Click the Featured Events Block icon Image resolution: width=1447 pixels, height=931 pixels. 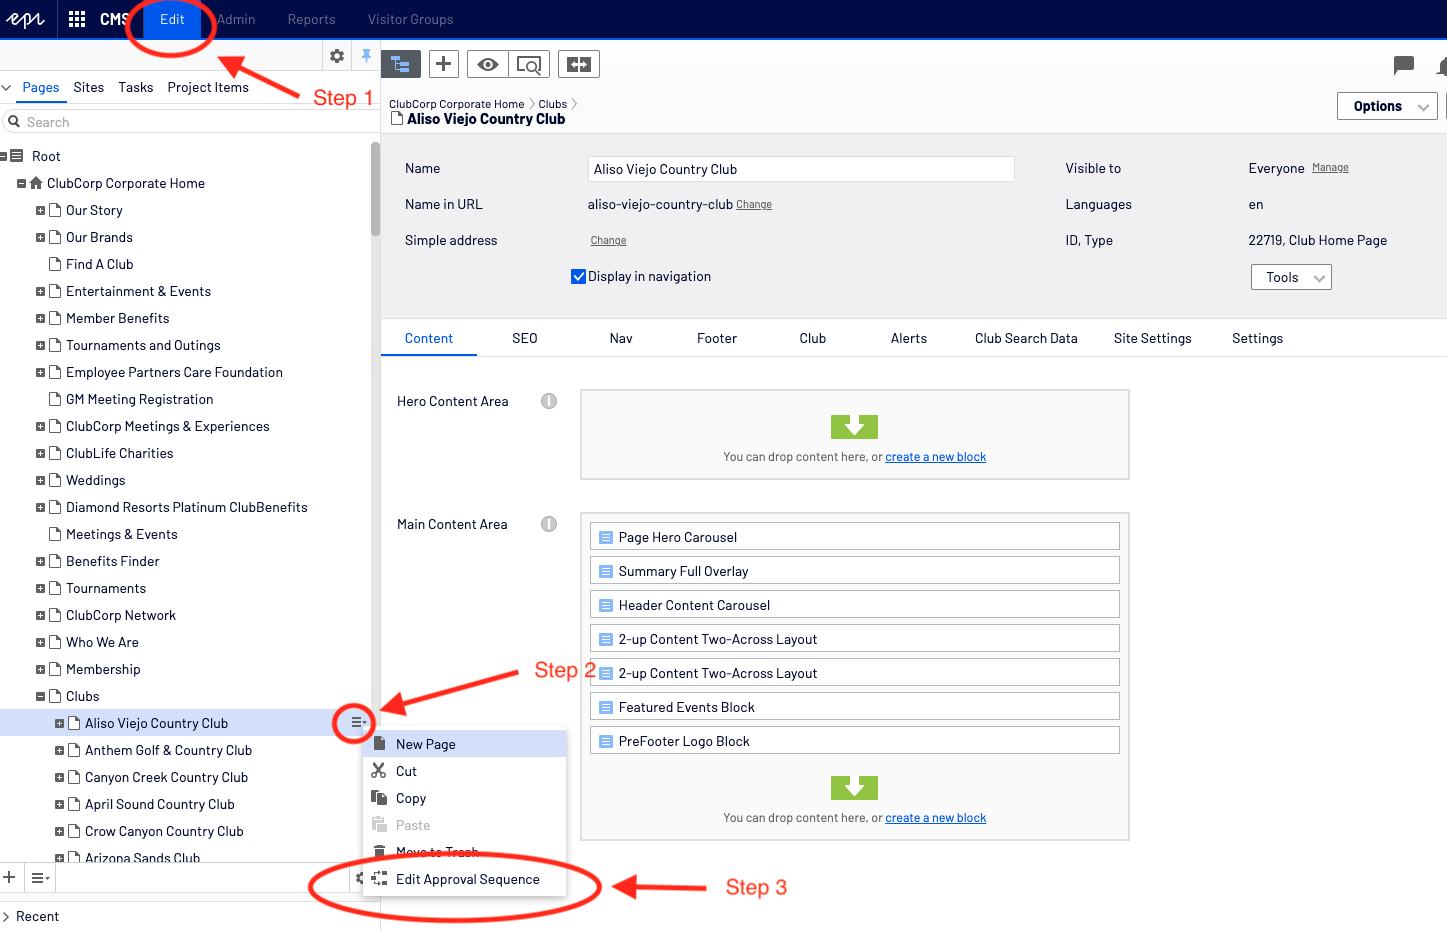click(x=605, y=707)
